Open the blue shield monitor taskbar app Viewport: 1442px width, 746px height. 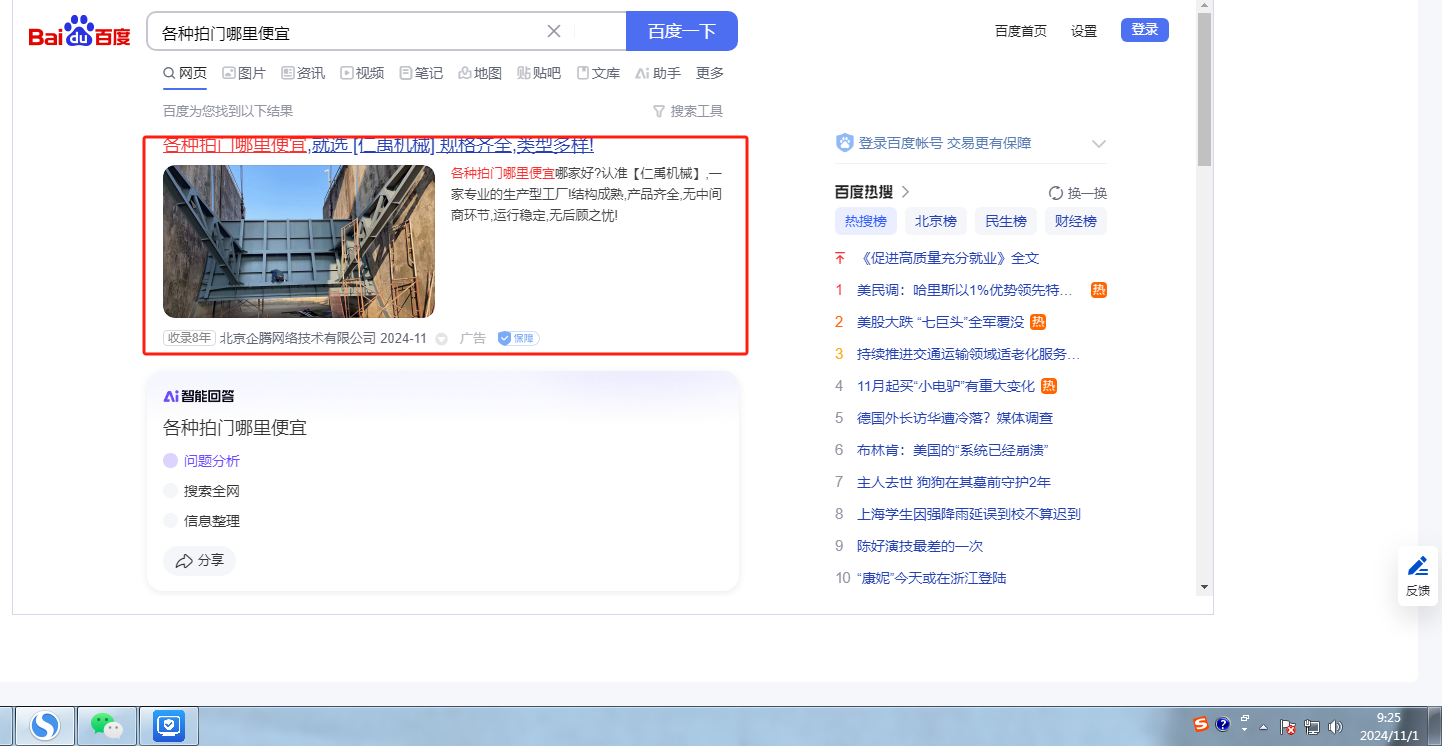click(x=169, y=725)
